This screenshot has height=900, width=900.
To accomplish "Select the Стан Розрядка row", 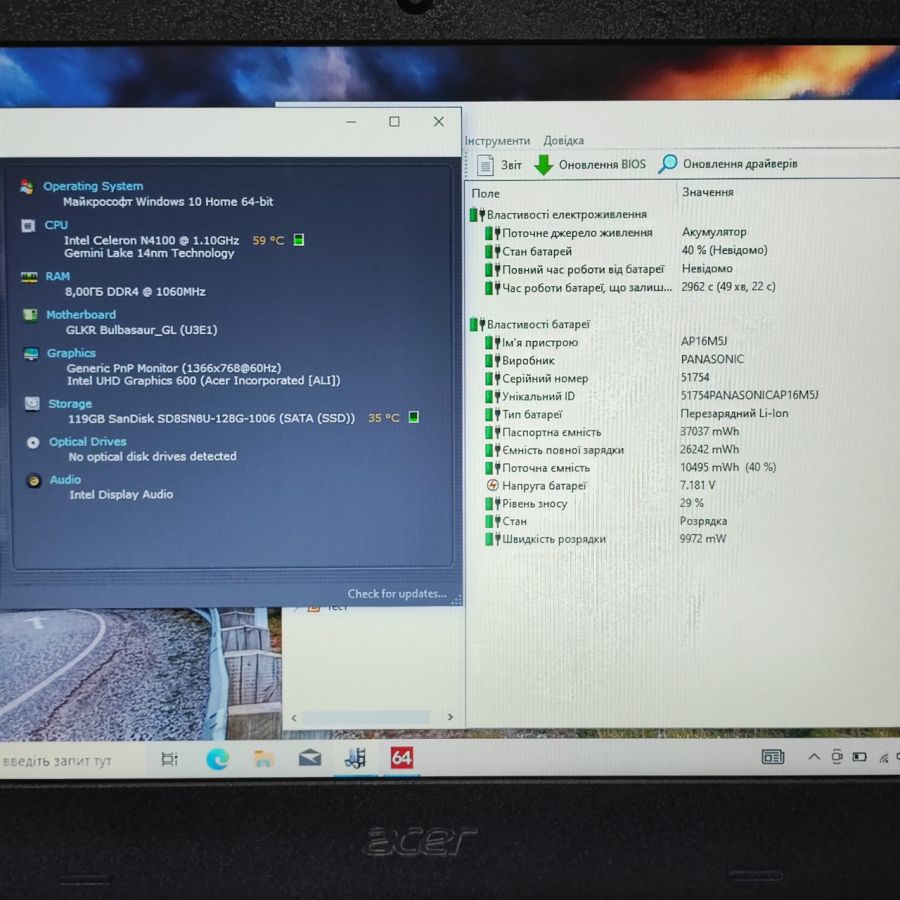I will pos(606,521).
